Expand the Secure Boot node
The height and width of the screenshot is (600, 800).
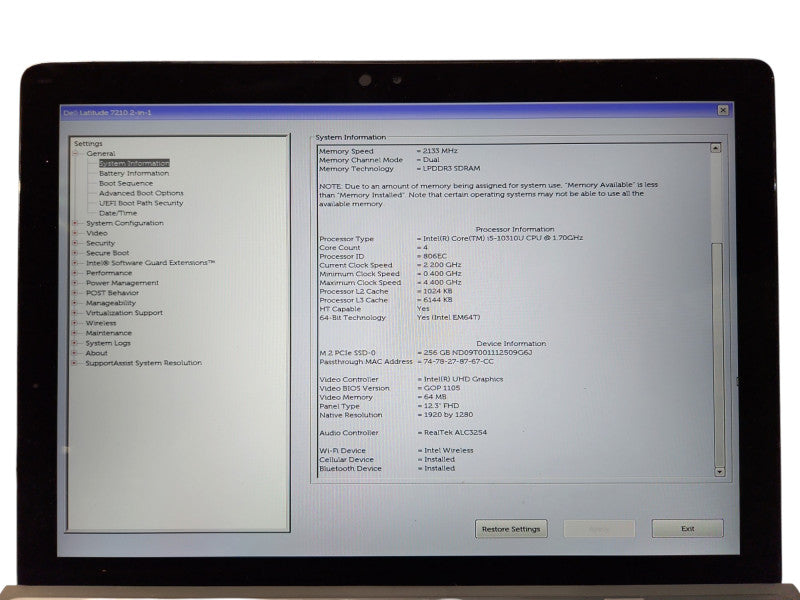click(x=76, y=253)
